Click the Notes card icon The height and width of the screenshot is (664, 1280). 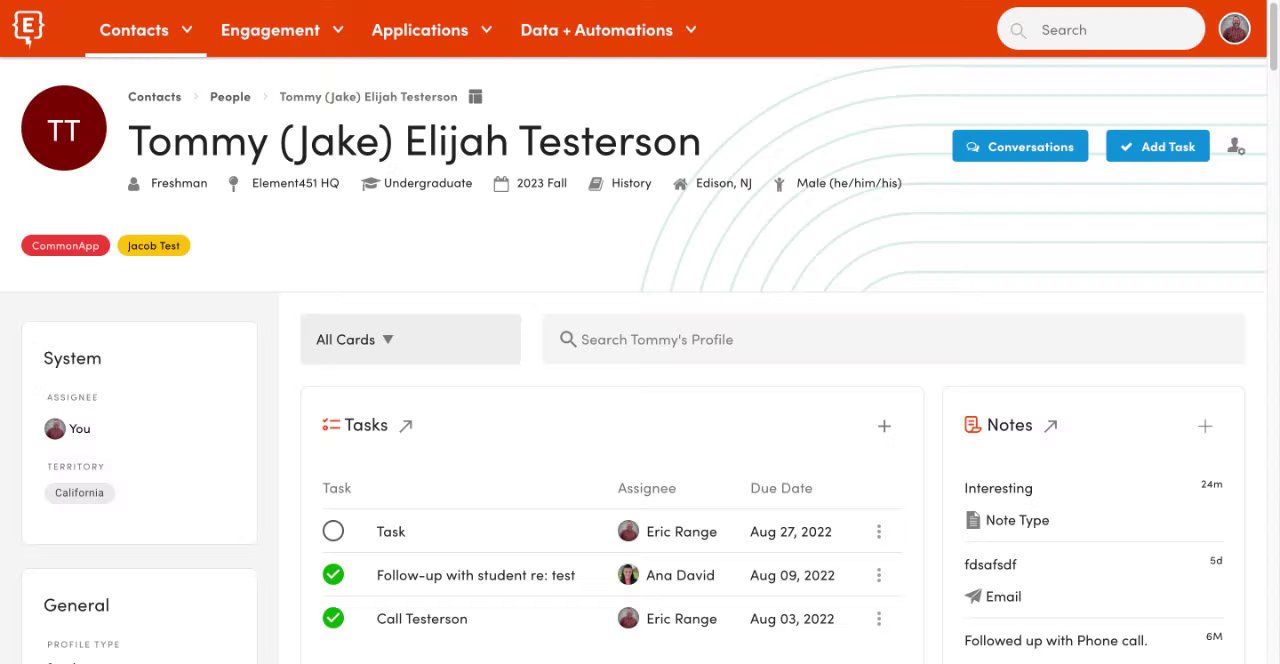[972, 425]
